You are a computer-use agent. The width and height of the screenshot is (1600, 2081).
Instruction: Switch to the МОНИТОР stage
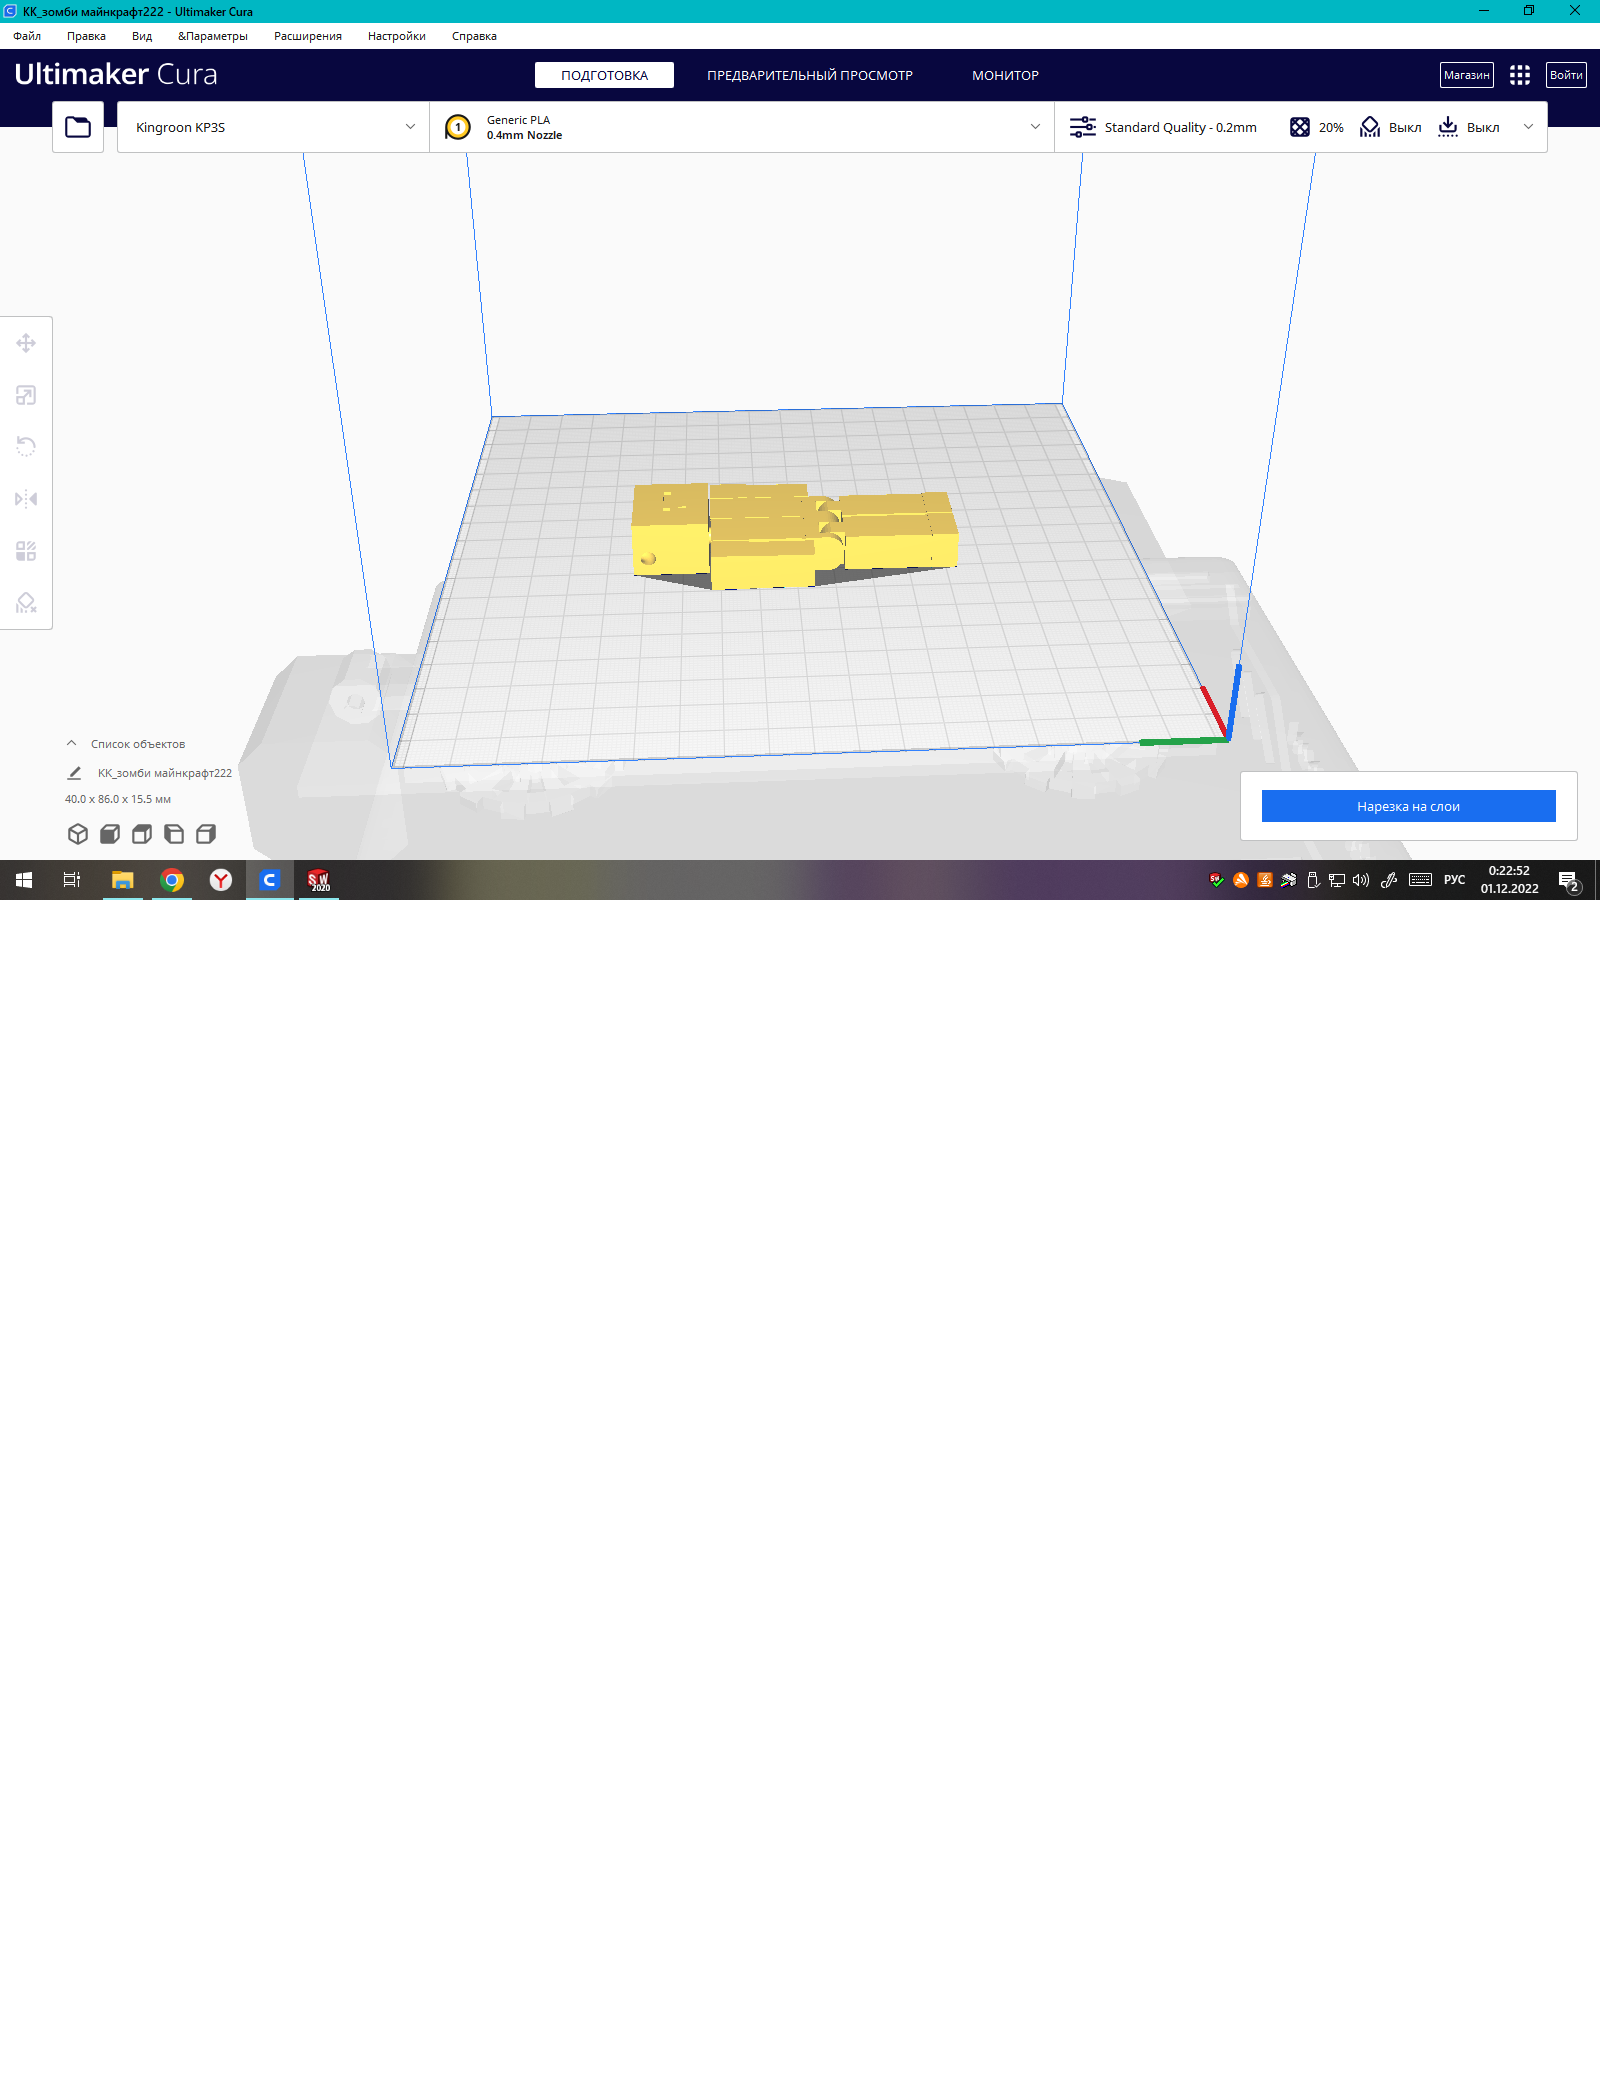[1005, 75]
